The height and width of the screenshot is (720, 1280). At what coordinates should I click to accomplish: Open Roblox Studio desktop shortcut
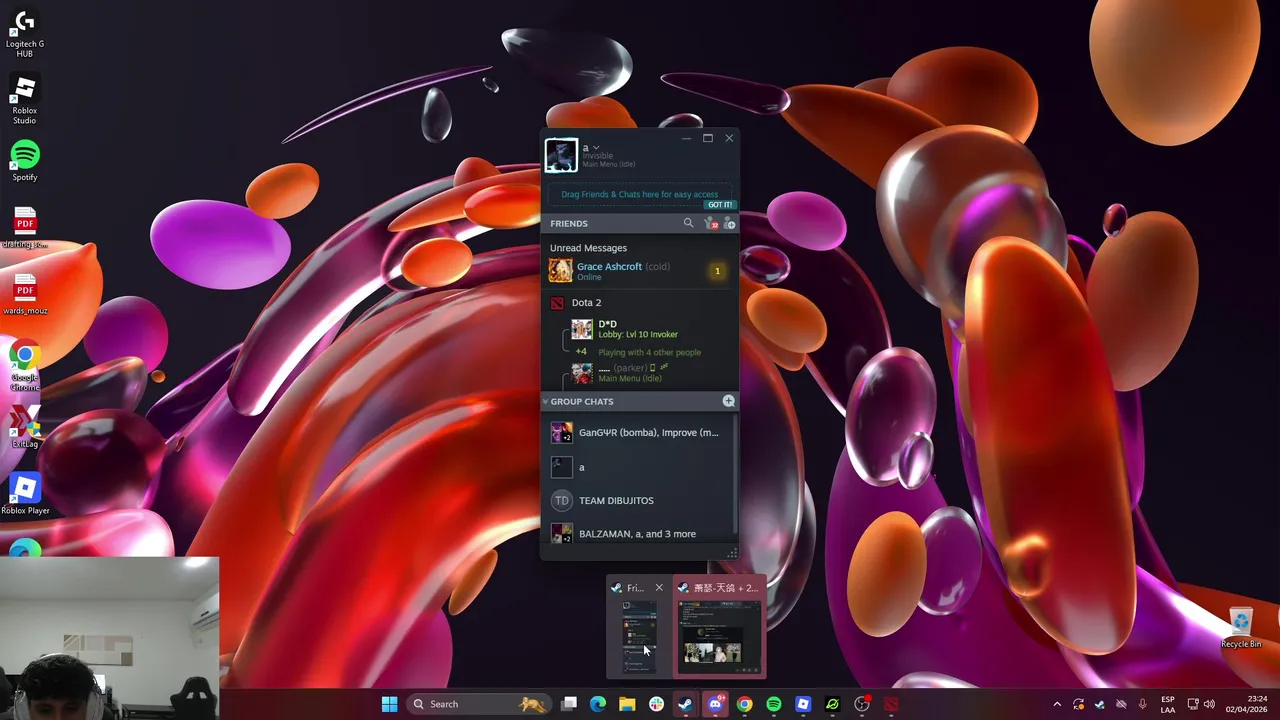[x=25, y=100]
